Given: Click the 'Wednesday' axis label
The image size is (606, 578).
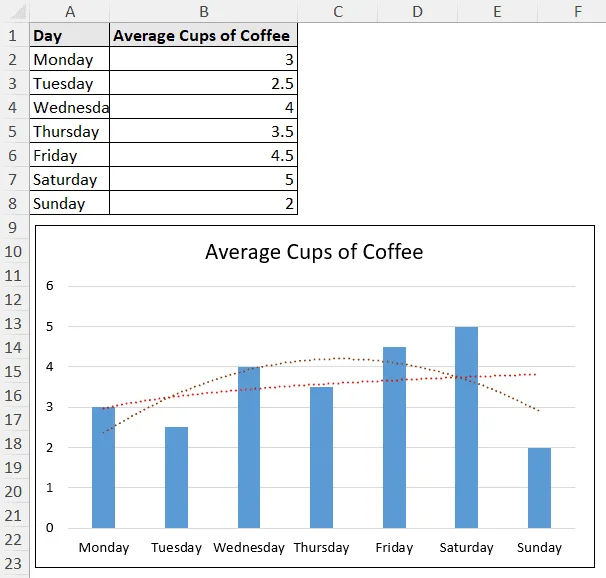Looking at the screenshot, I should point(249,547).
